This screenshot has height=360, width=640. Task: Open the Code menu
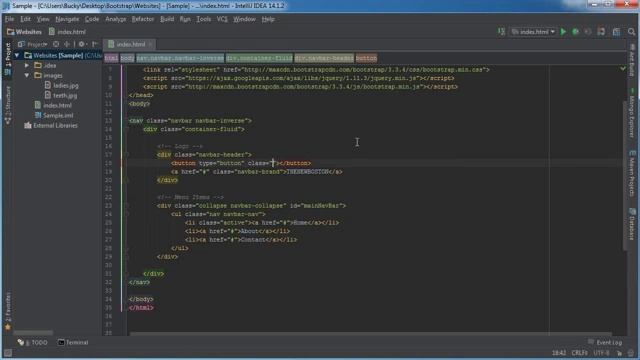click(x=92, y=19)
